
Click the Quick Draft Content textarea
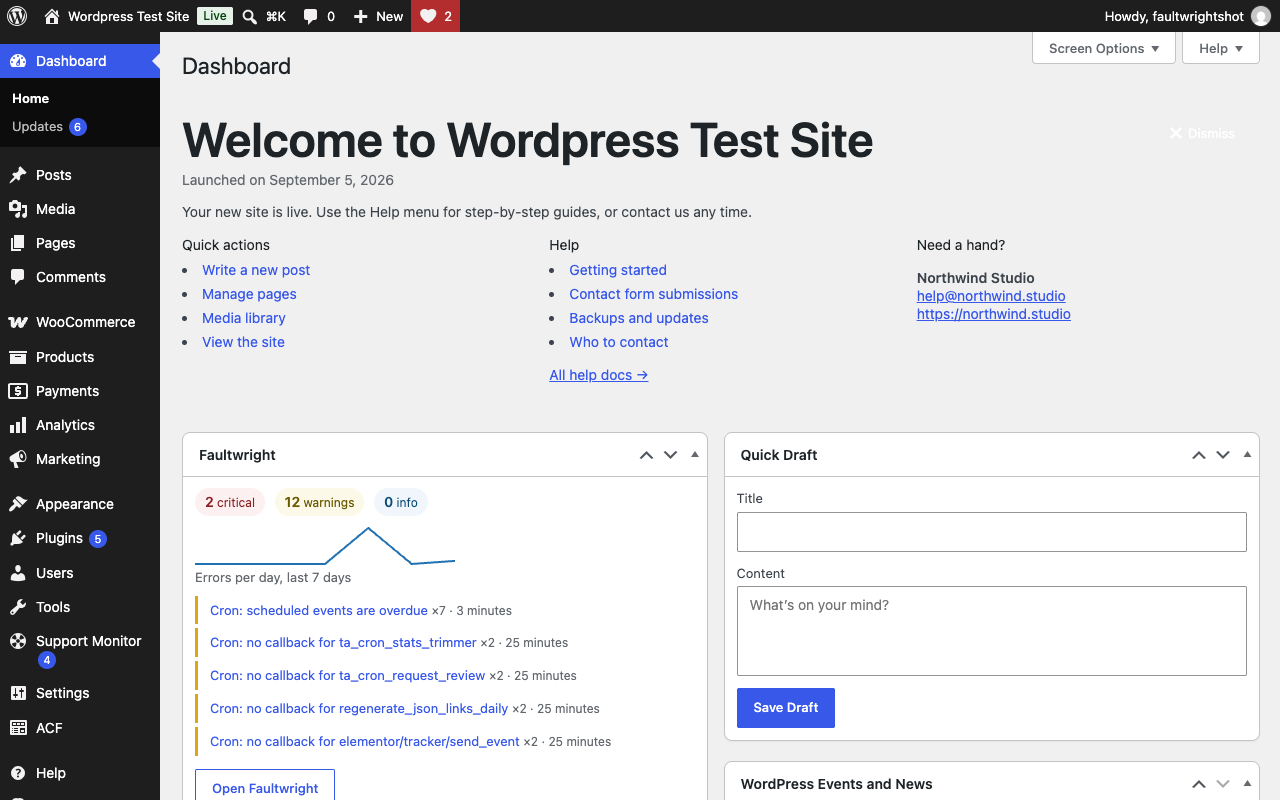pyautogui.click(x=992, y=631)
